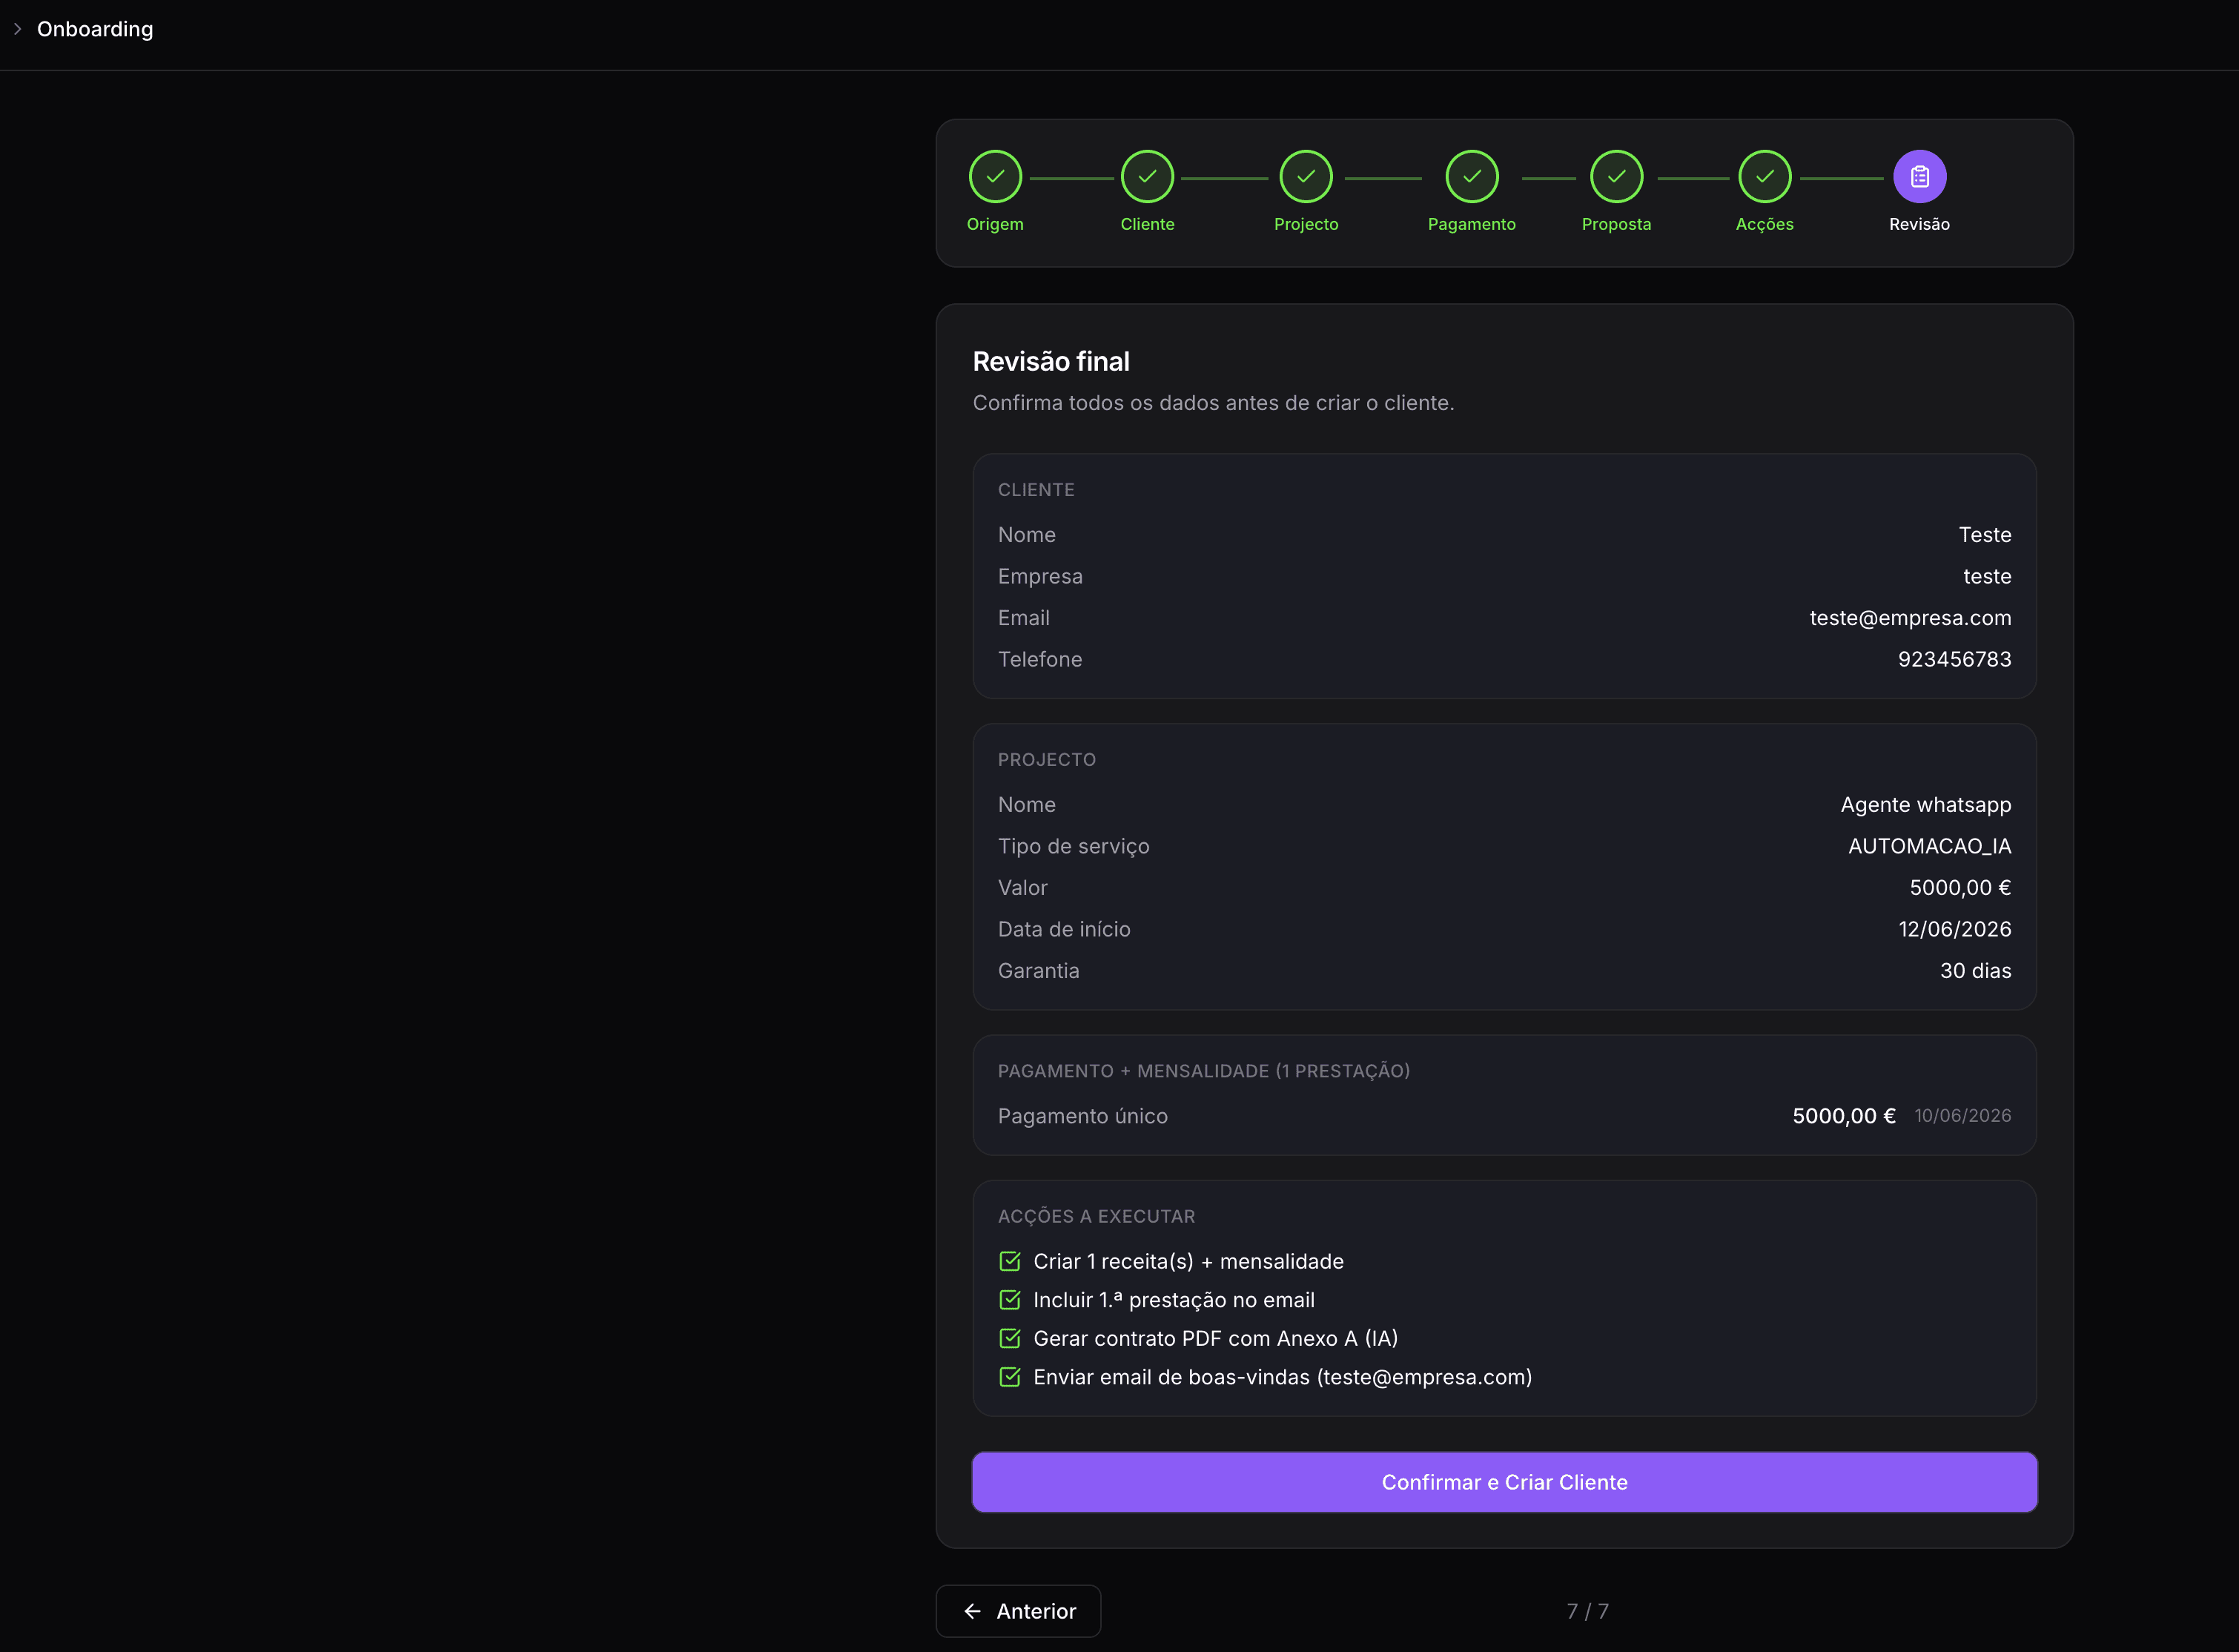This screenshot has height=1652, width=2239.
Task: Toggle 'Criar 1 receita(s) + mensalidade' checkbox
Action: (x=1010, y=1261)
